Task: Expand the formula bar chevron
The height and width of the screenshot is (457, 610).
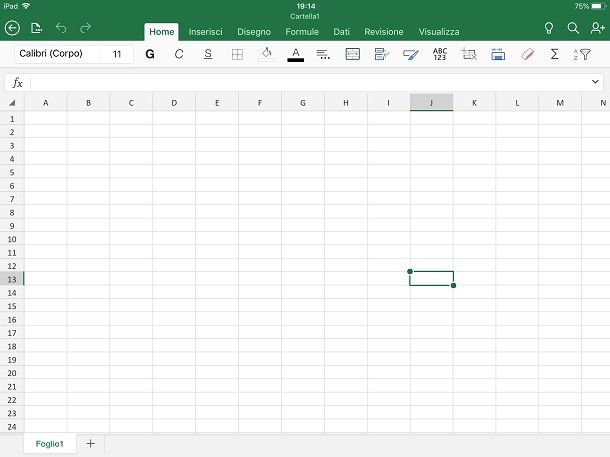Action: (x=595, y=82)
